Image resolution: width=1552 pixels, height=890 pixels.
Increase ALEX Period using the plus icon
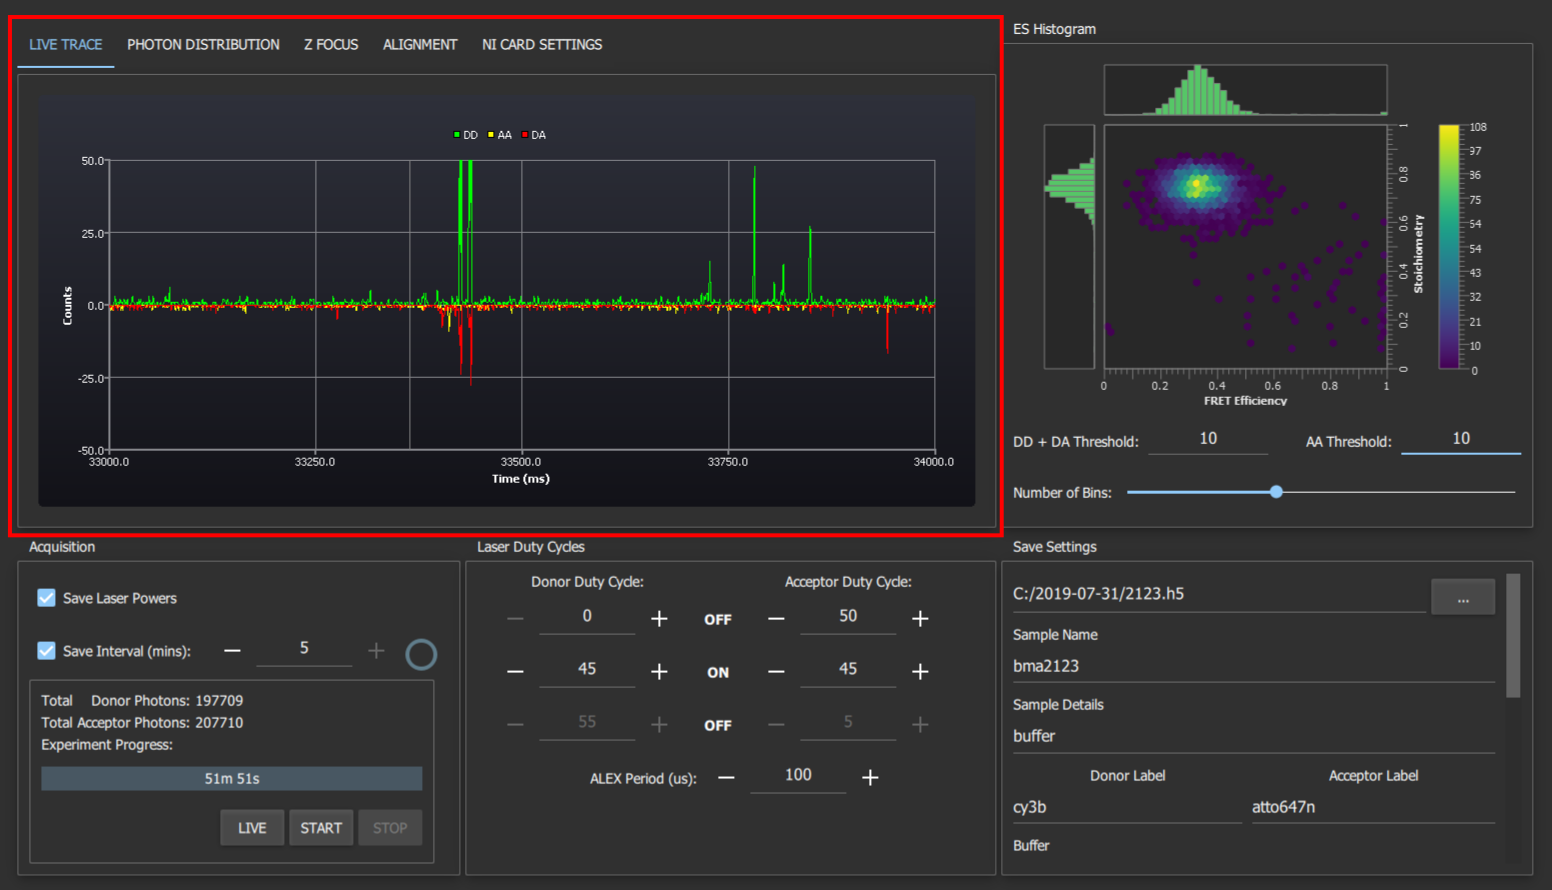[x=870, y=777]
